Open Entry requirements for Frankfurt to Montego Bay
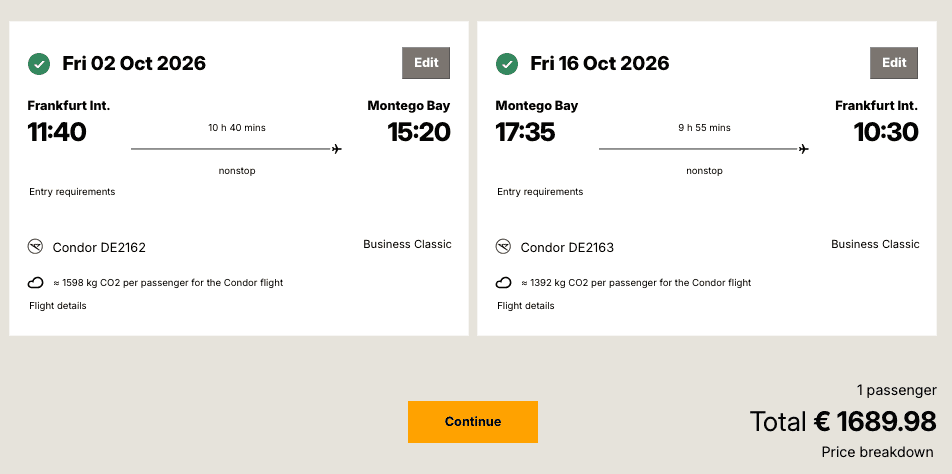This screenshot has height=474, width=952. click(x=72, y=192)
